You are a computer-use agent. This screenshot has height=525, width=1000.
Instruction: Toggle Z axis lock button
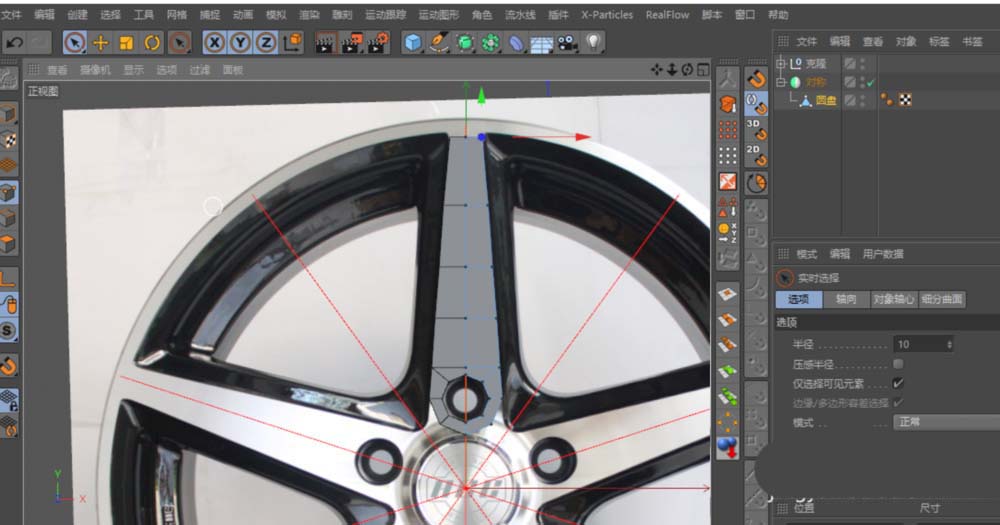[x=265, y=42]
